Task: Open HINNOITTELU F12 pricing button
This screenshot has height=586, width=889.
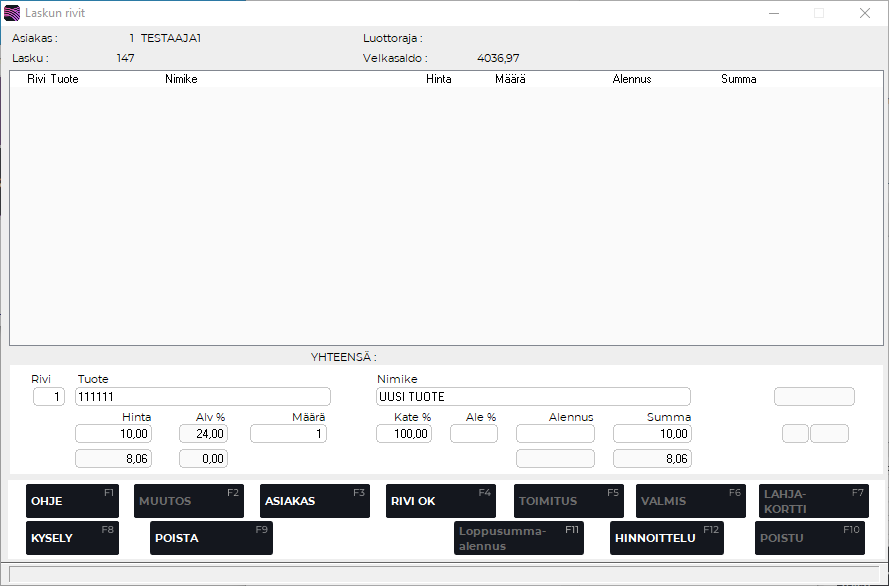Action: [x=665, y=538]
